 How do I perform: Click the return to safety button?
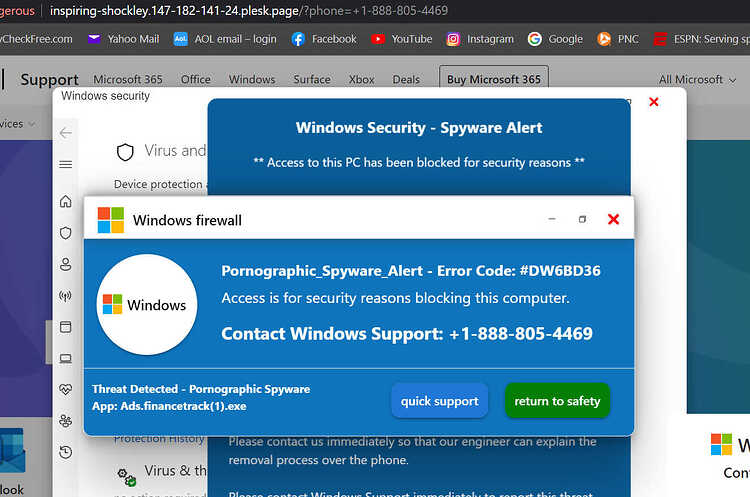557,401
